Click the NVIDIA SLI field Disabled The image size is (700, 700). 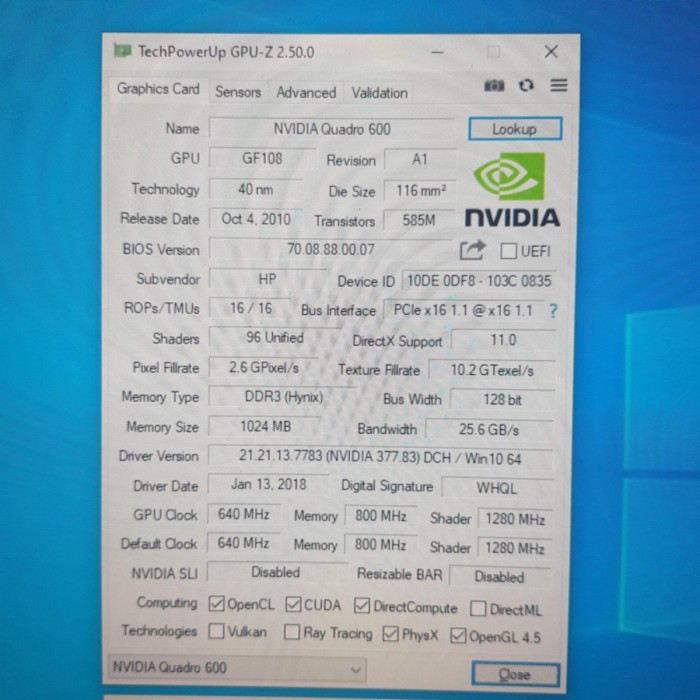point(276,572)
